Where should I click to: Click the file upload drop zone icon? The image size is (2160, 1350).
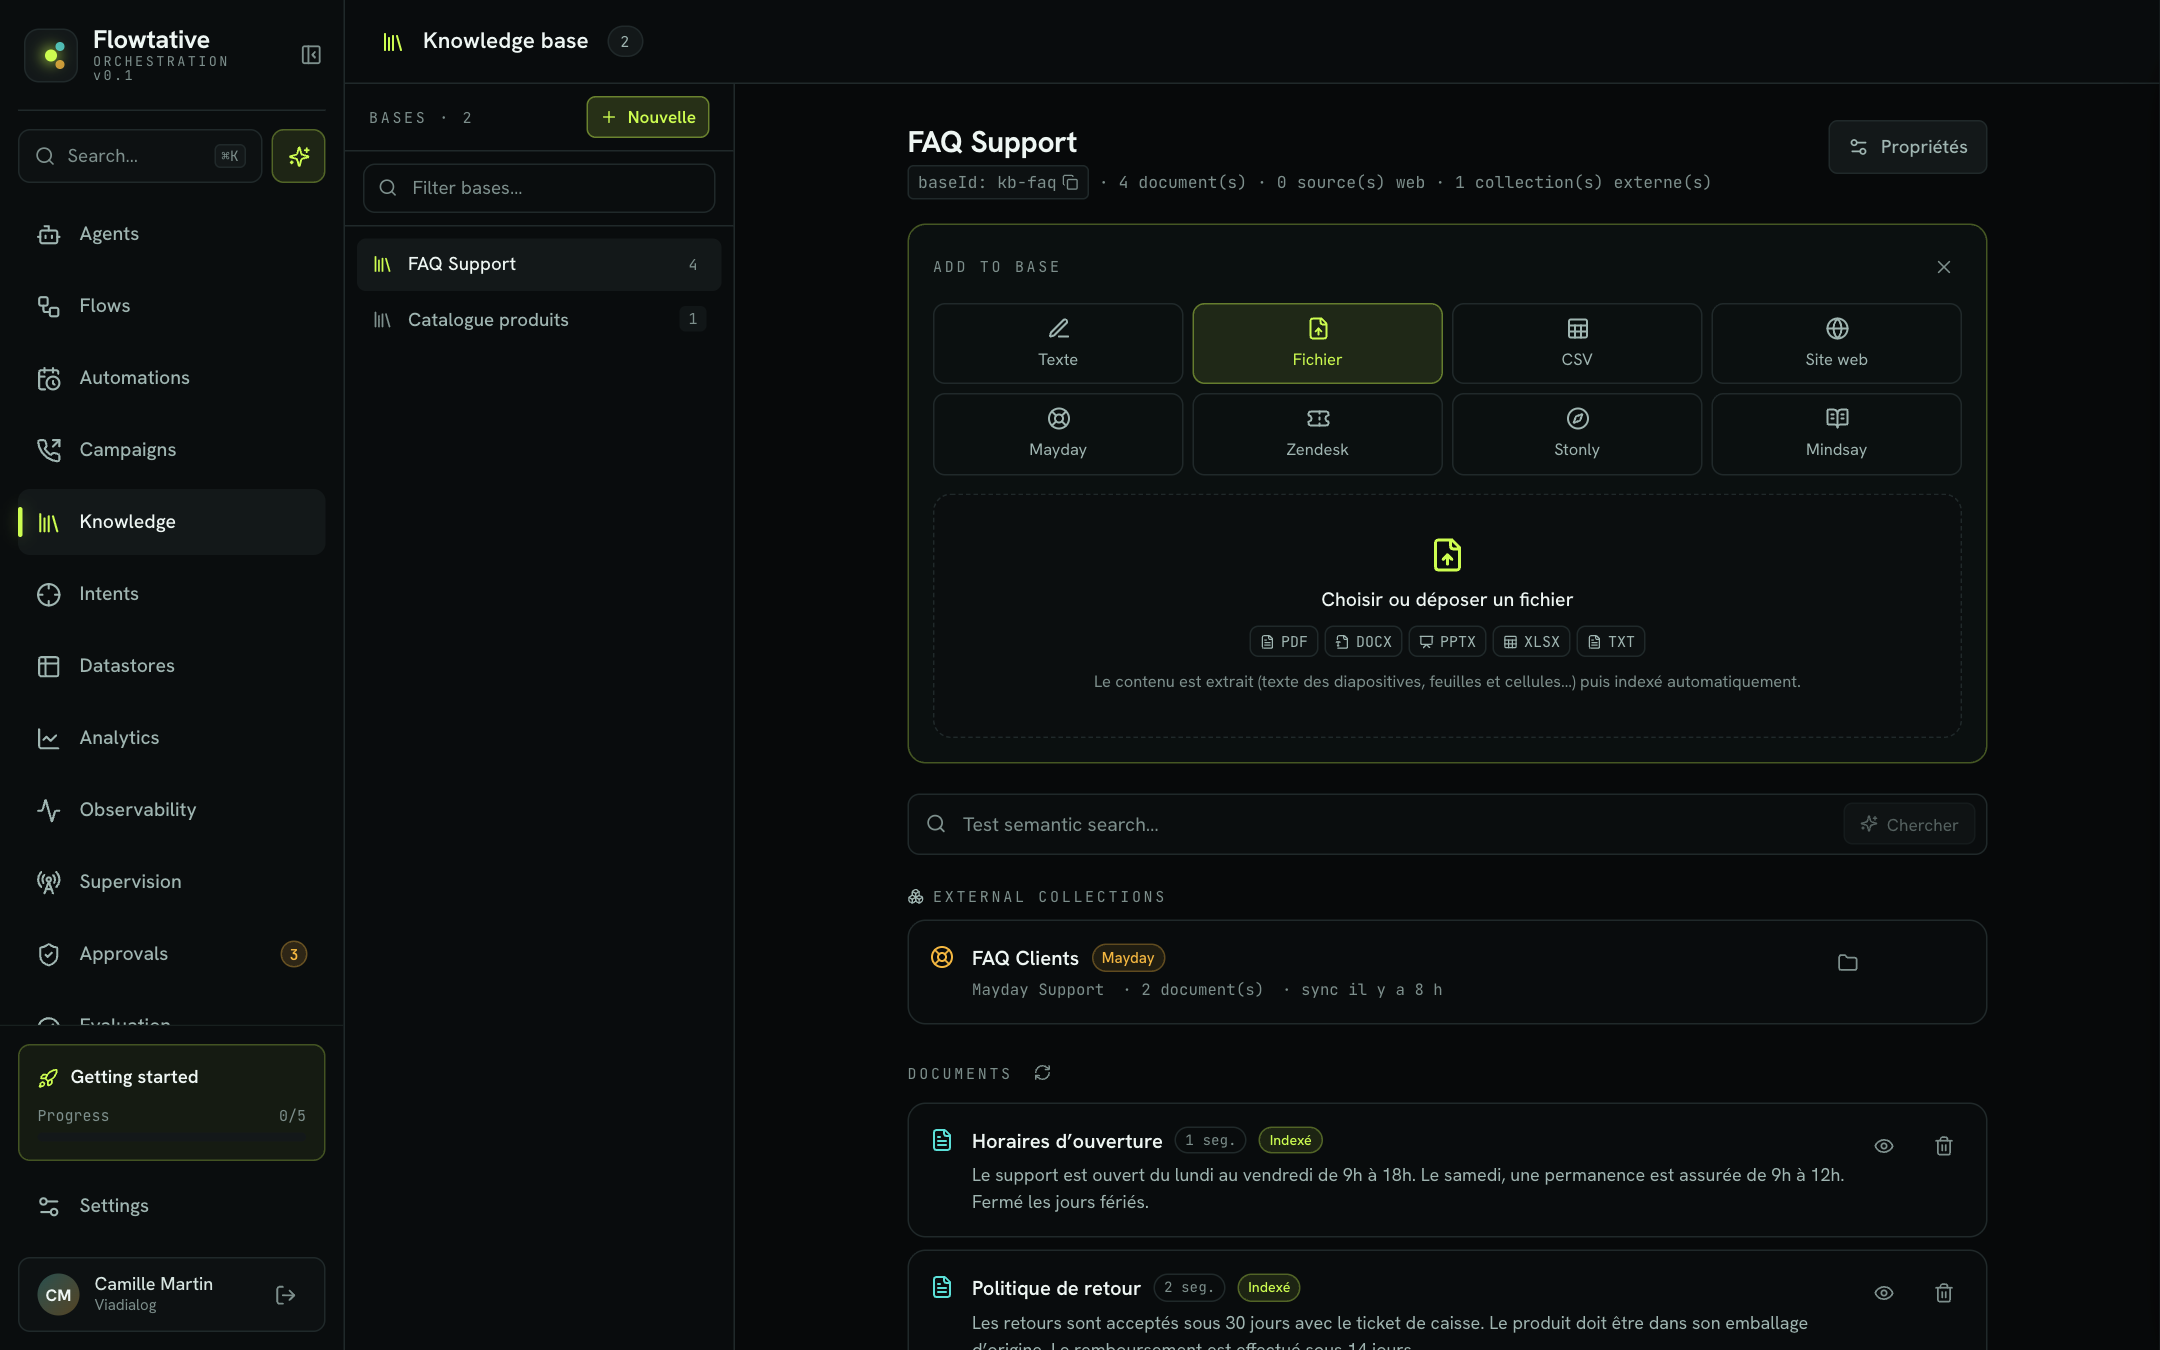1446,554
